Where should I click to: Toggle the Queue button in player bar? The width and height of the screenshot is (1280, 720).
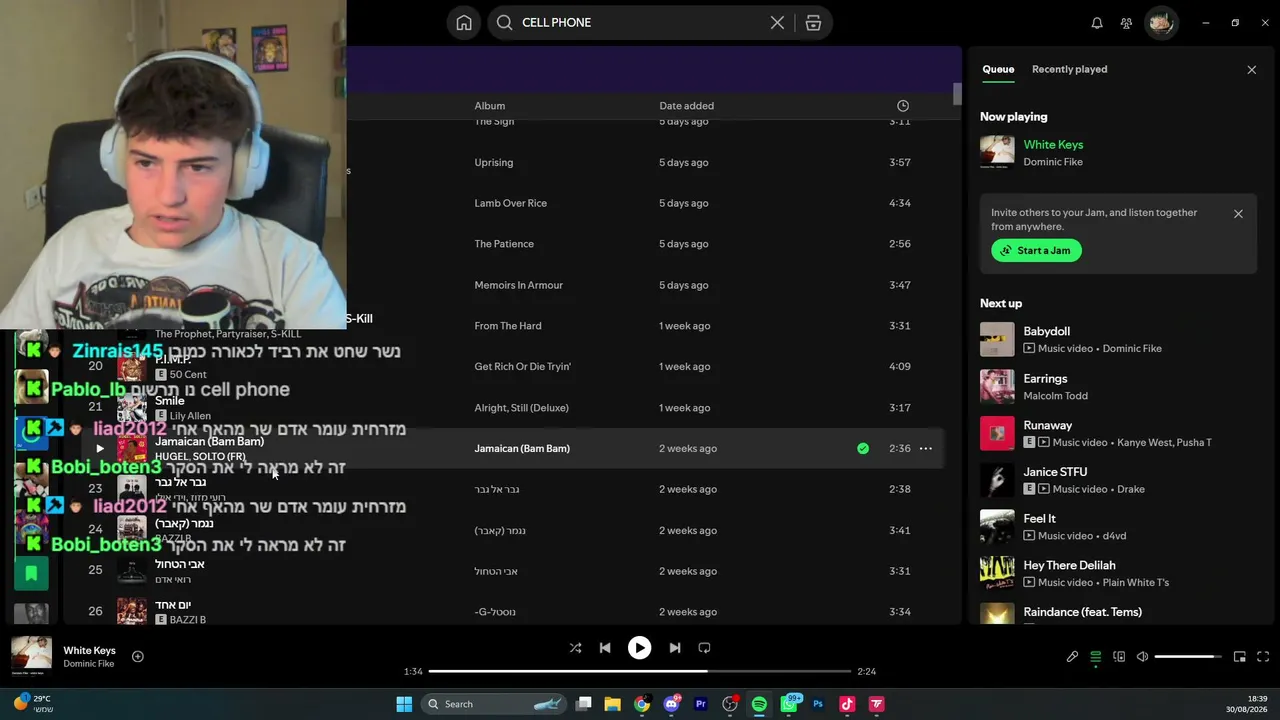tap(1096, 657)
